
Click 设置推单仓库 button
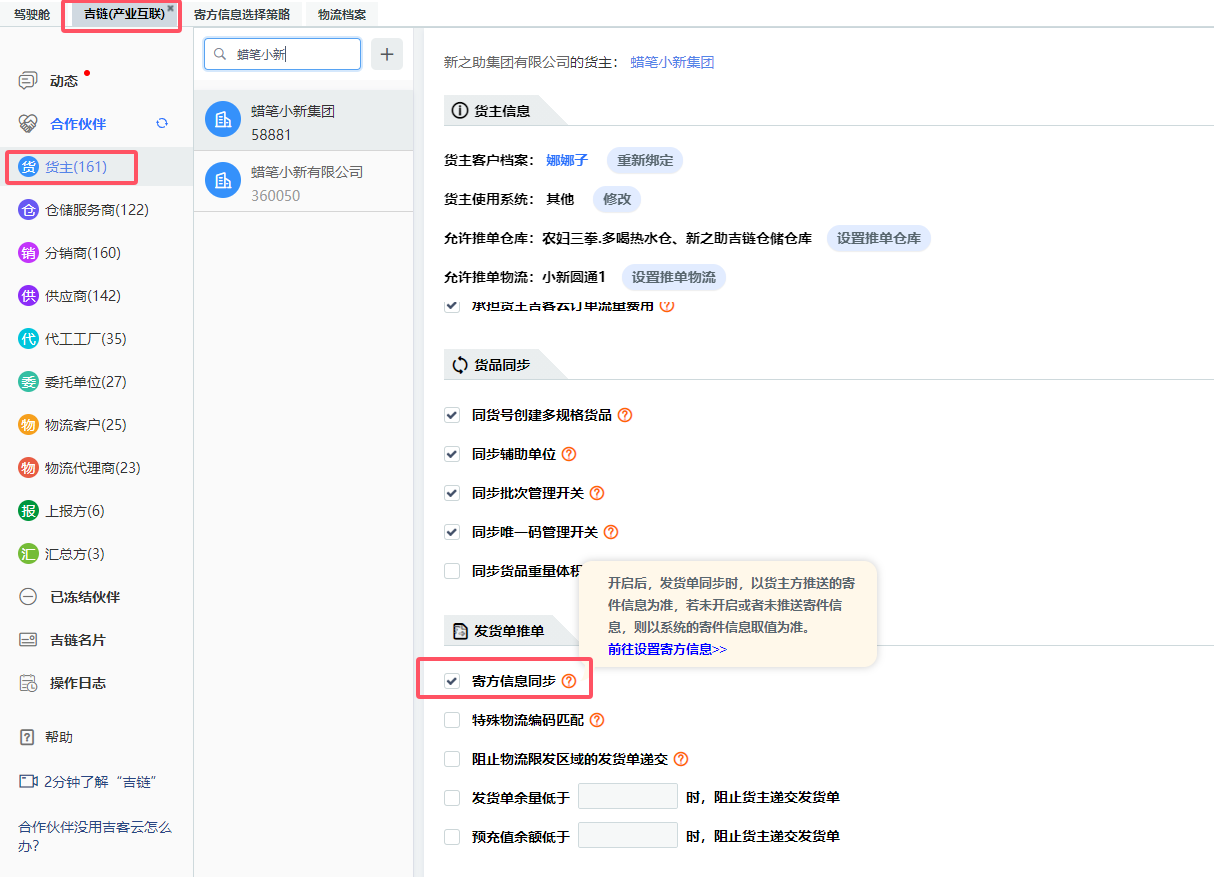[878, 239]
